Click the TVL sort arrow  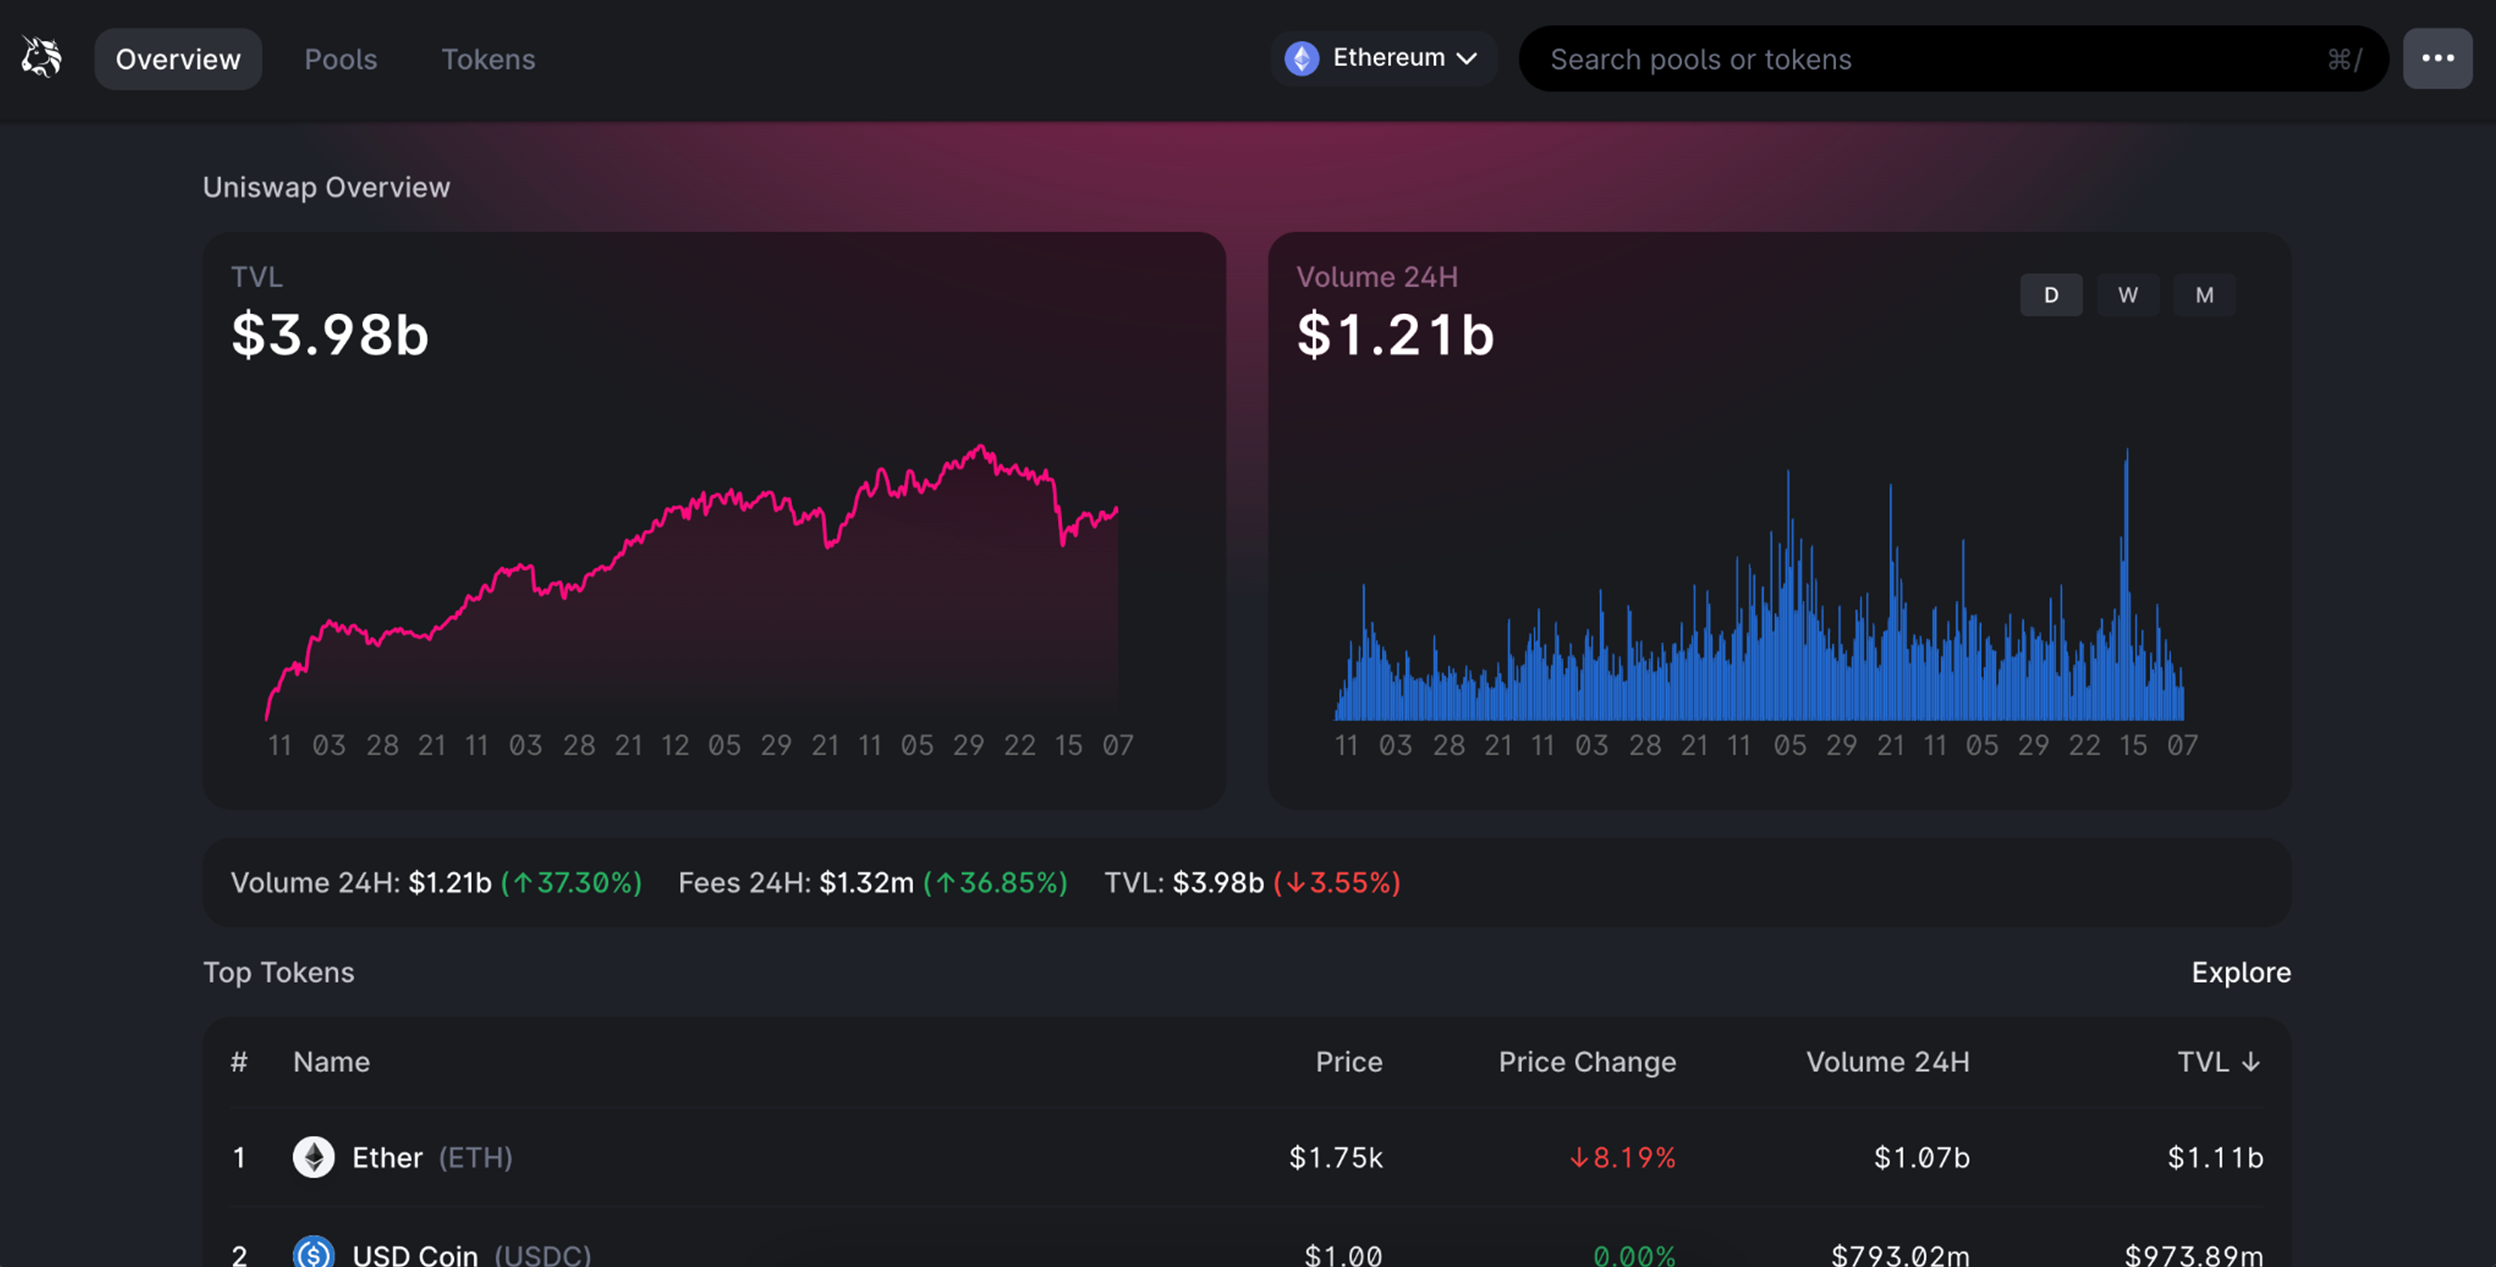[x=2250, y=1062]
